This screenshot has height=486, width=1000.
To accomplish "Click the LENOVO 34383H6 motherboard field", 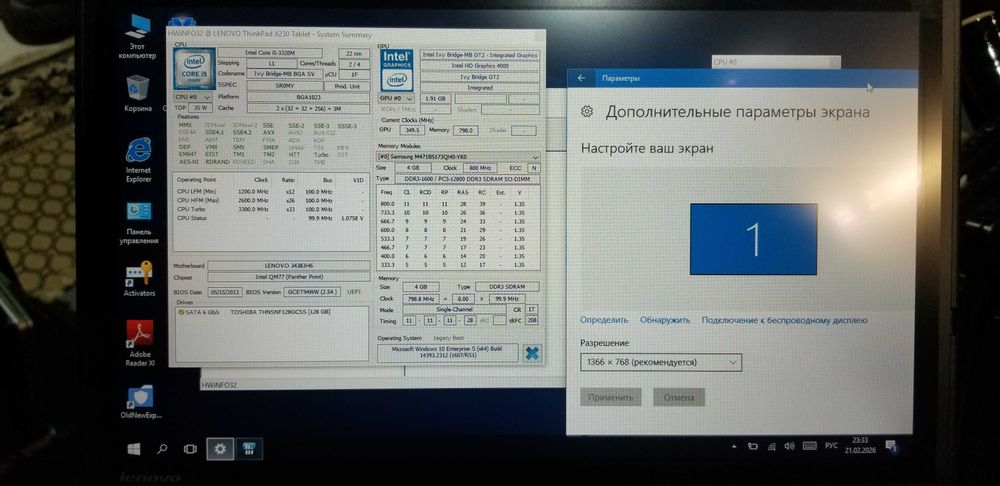I will [x=288, y=265].
